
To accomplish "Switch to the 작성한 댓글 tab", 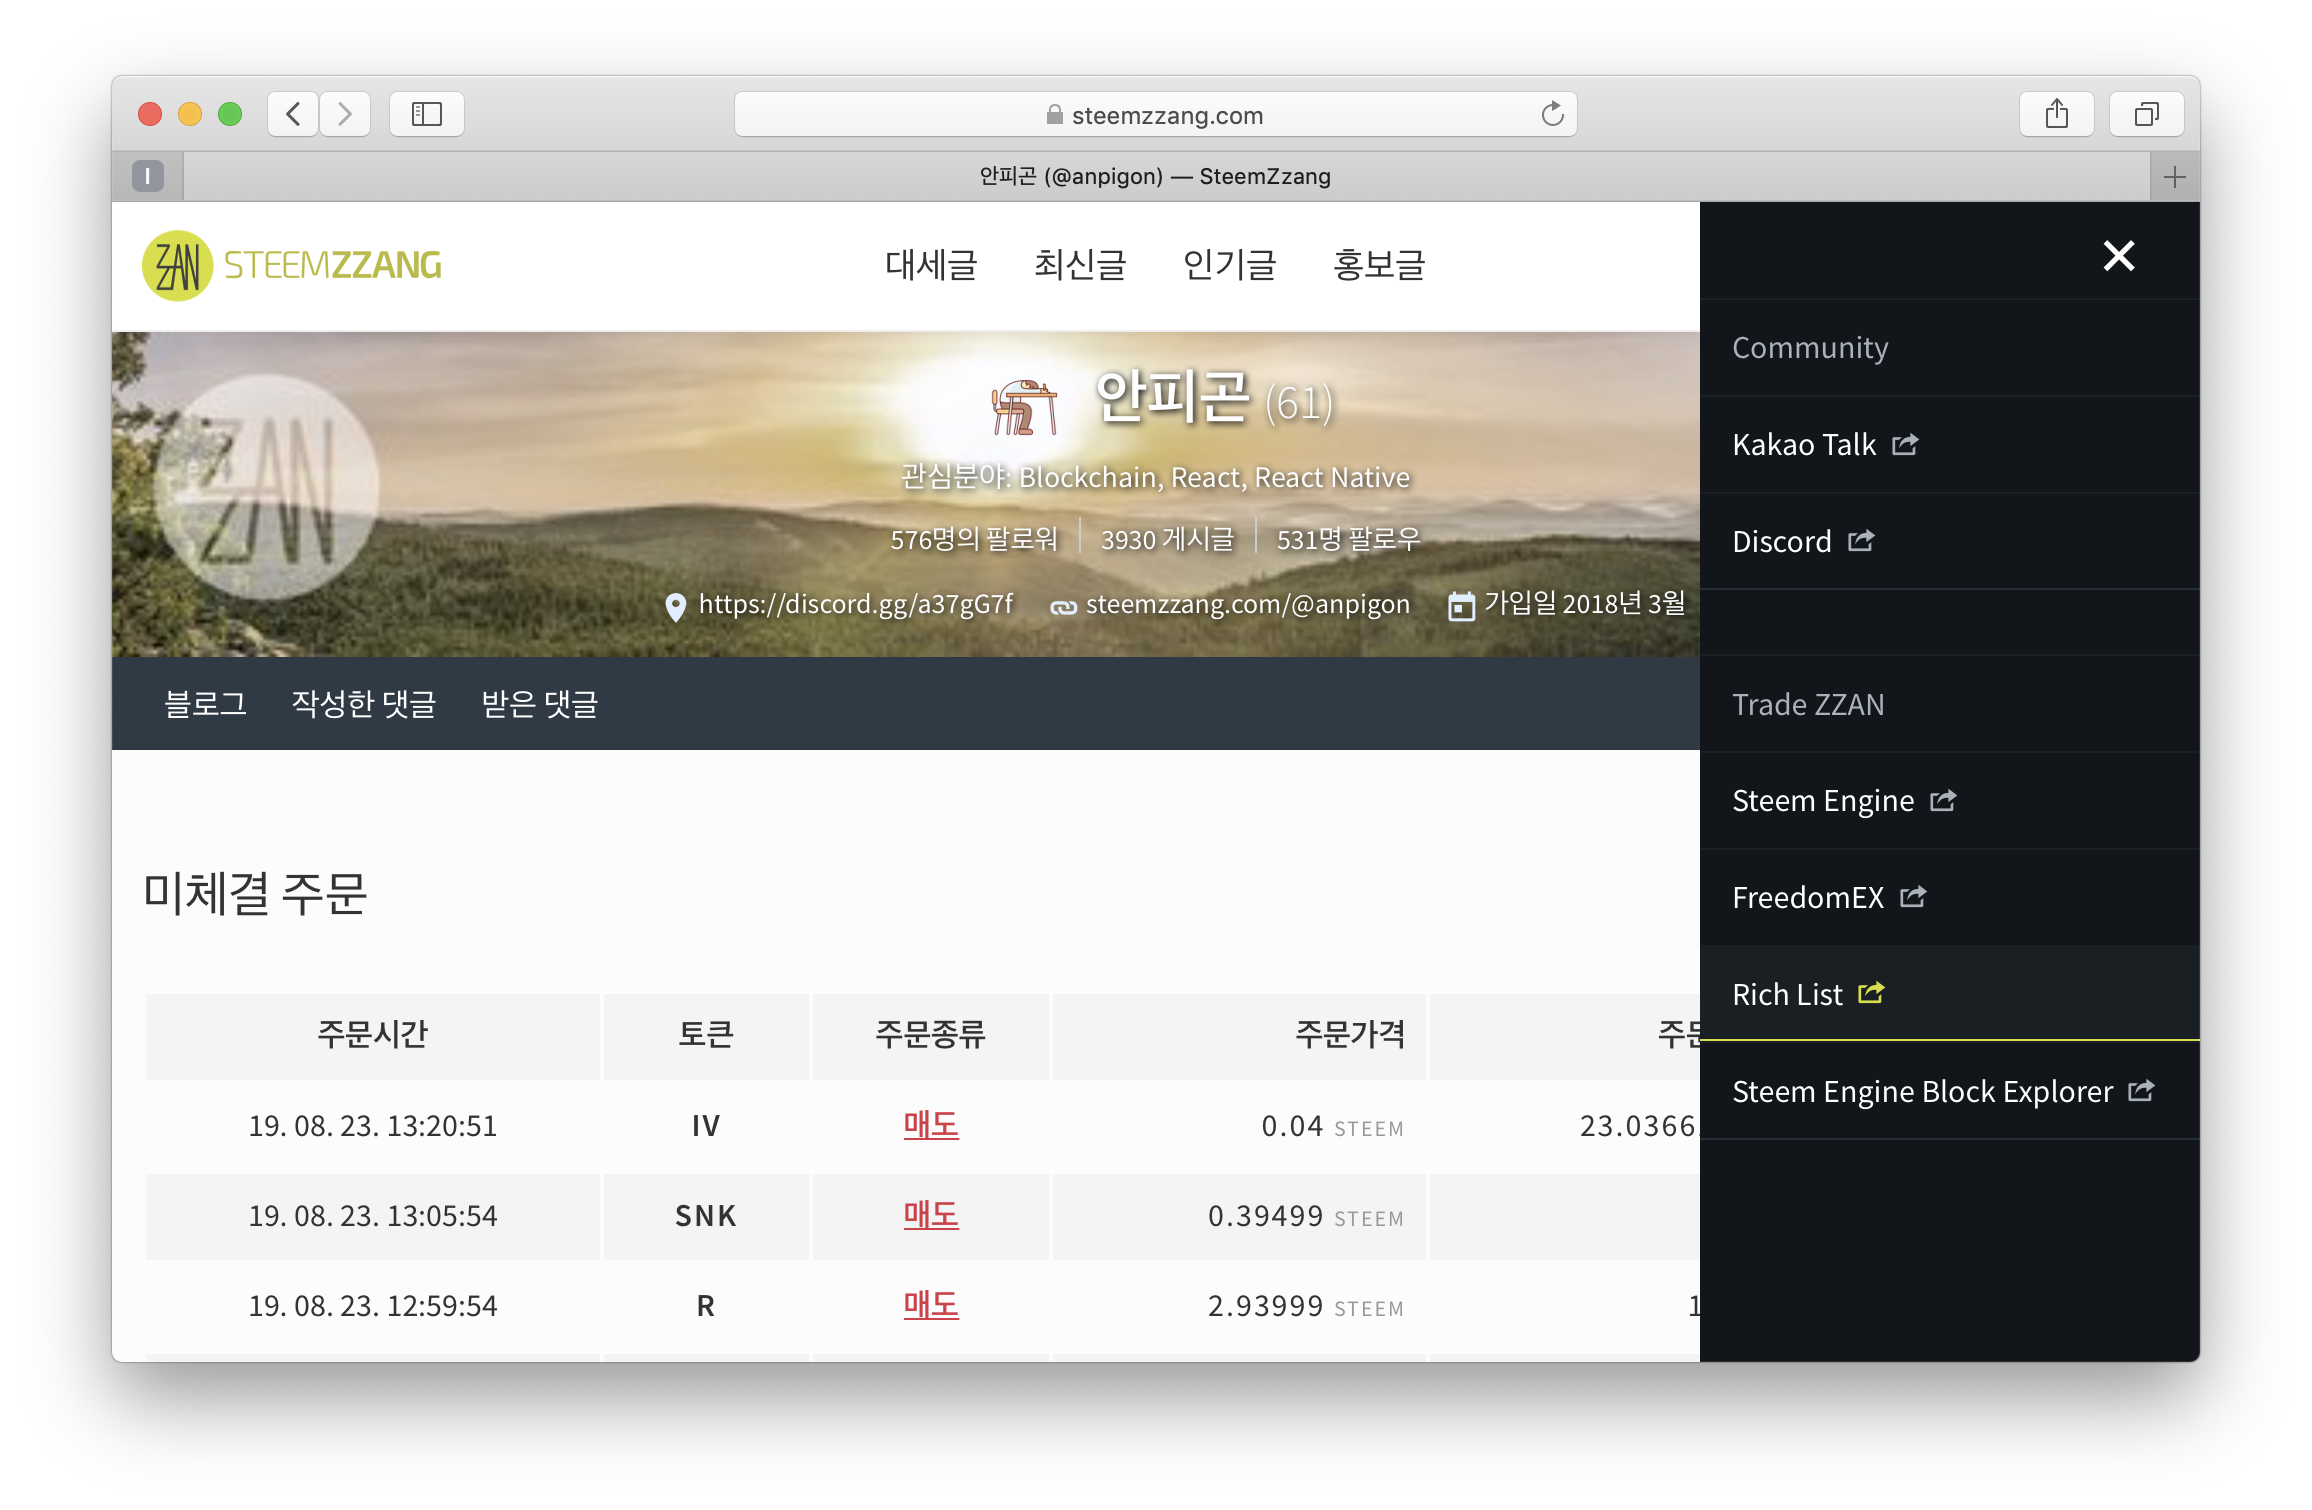I will (364, 703).
